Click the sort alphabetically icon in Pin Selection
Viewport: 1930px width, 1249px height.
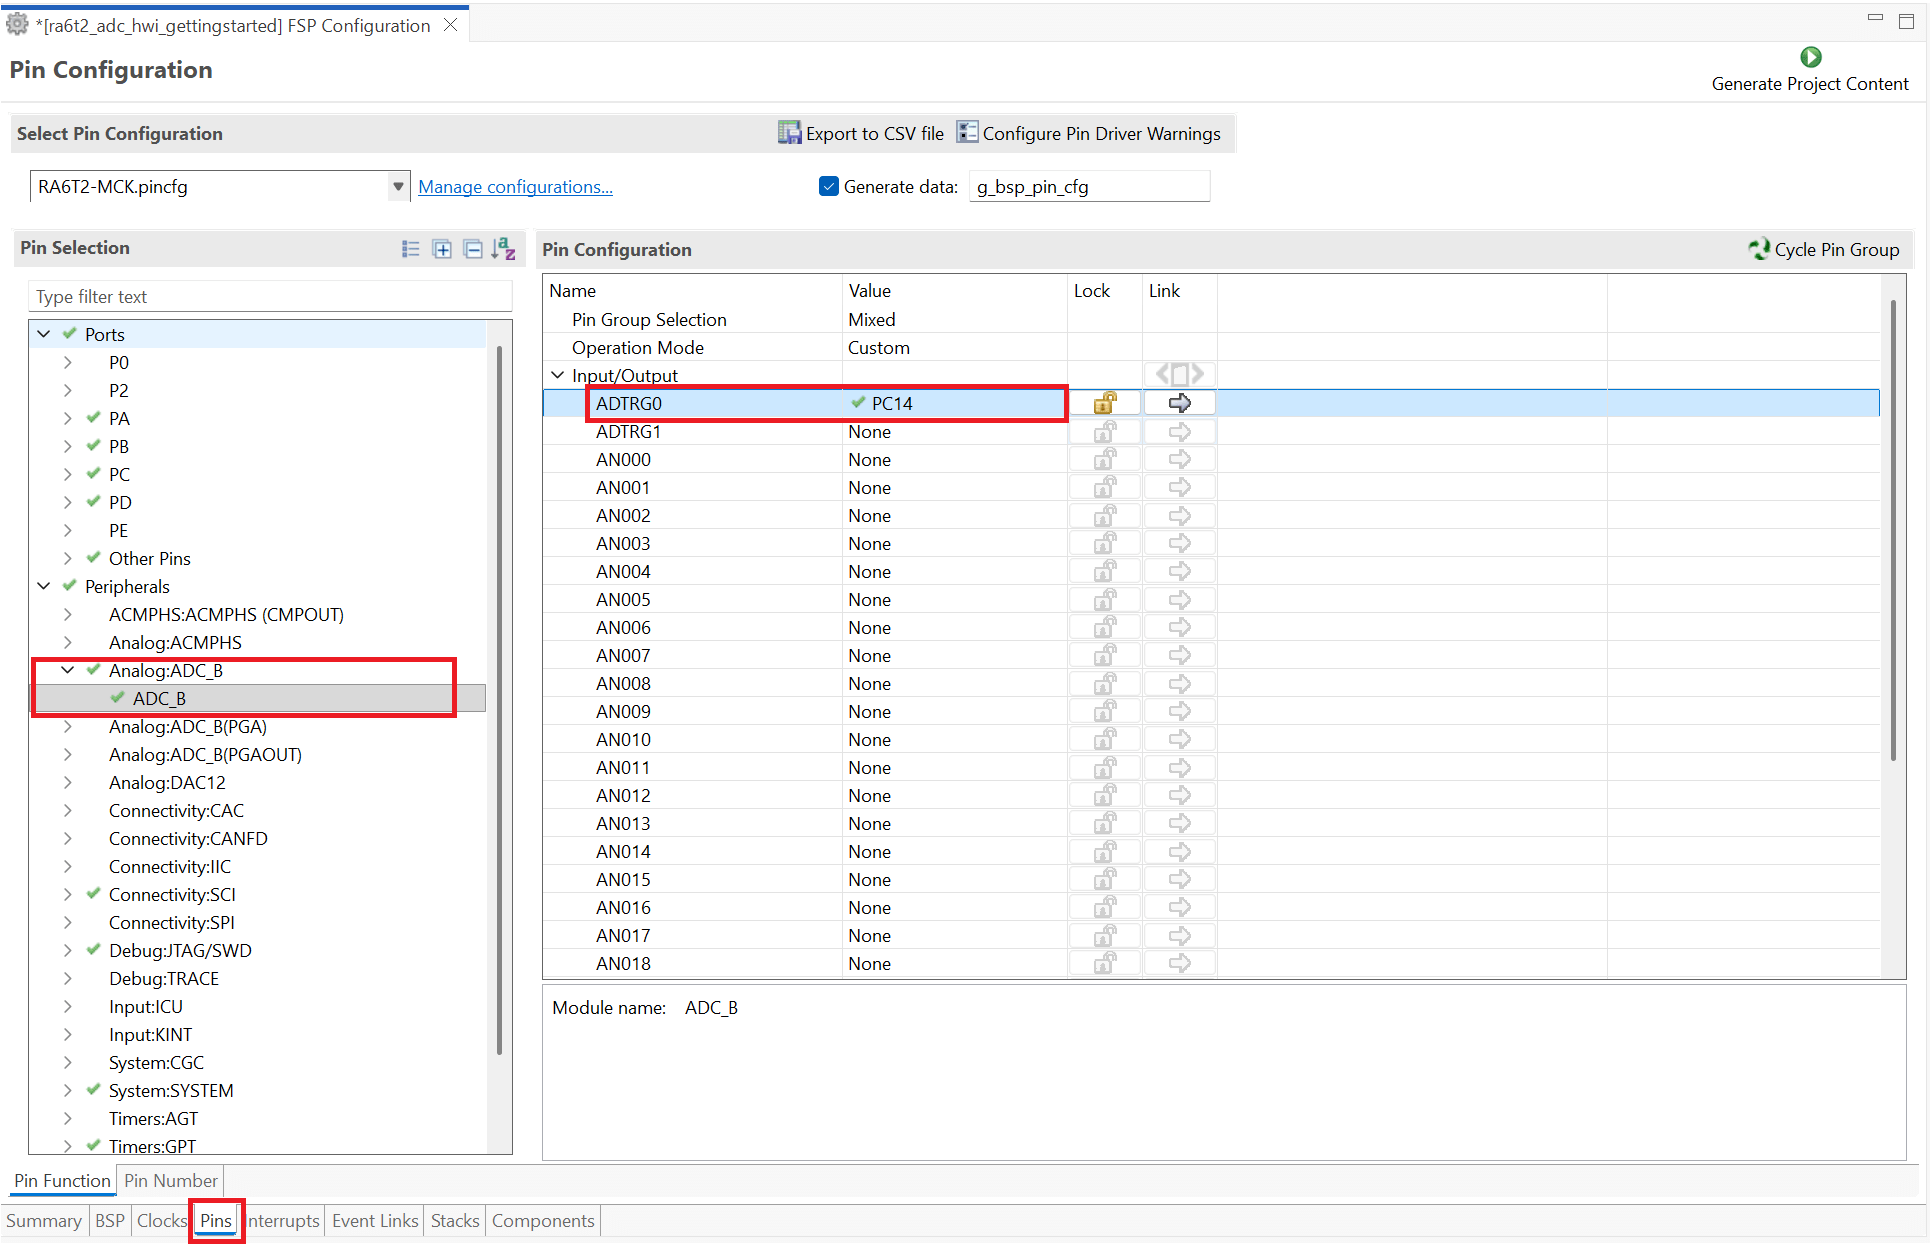pyautogui.click(x=503, y=249)
